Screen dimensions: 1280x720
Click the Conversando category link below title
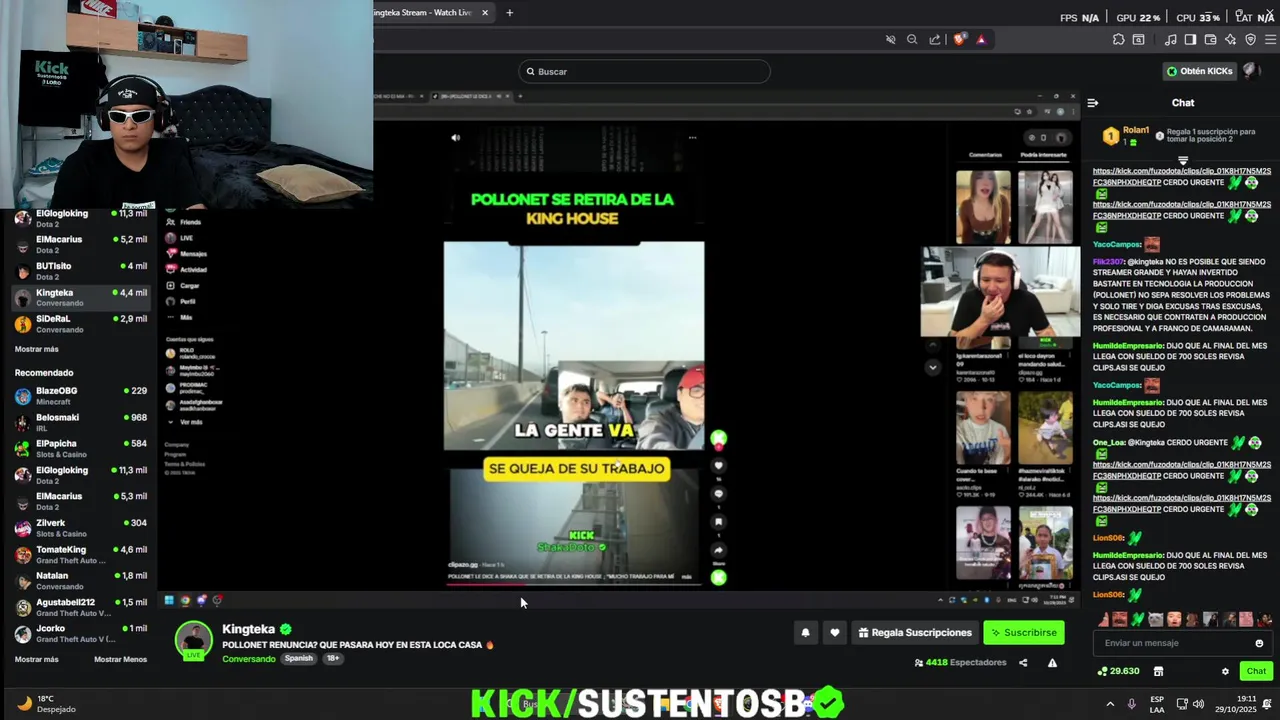point(248,659)
